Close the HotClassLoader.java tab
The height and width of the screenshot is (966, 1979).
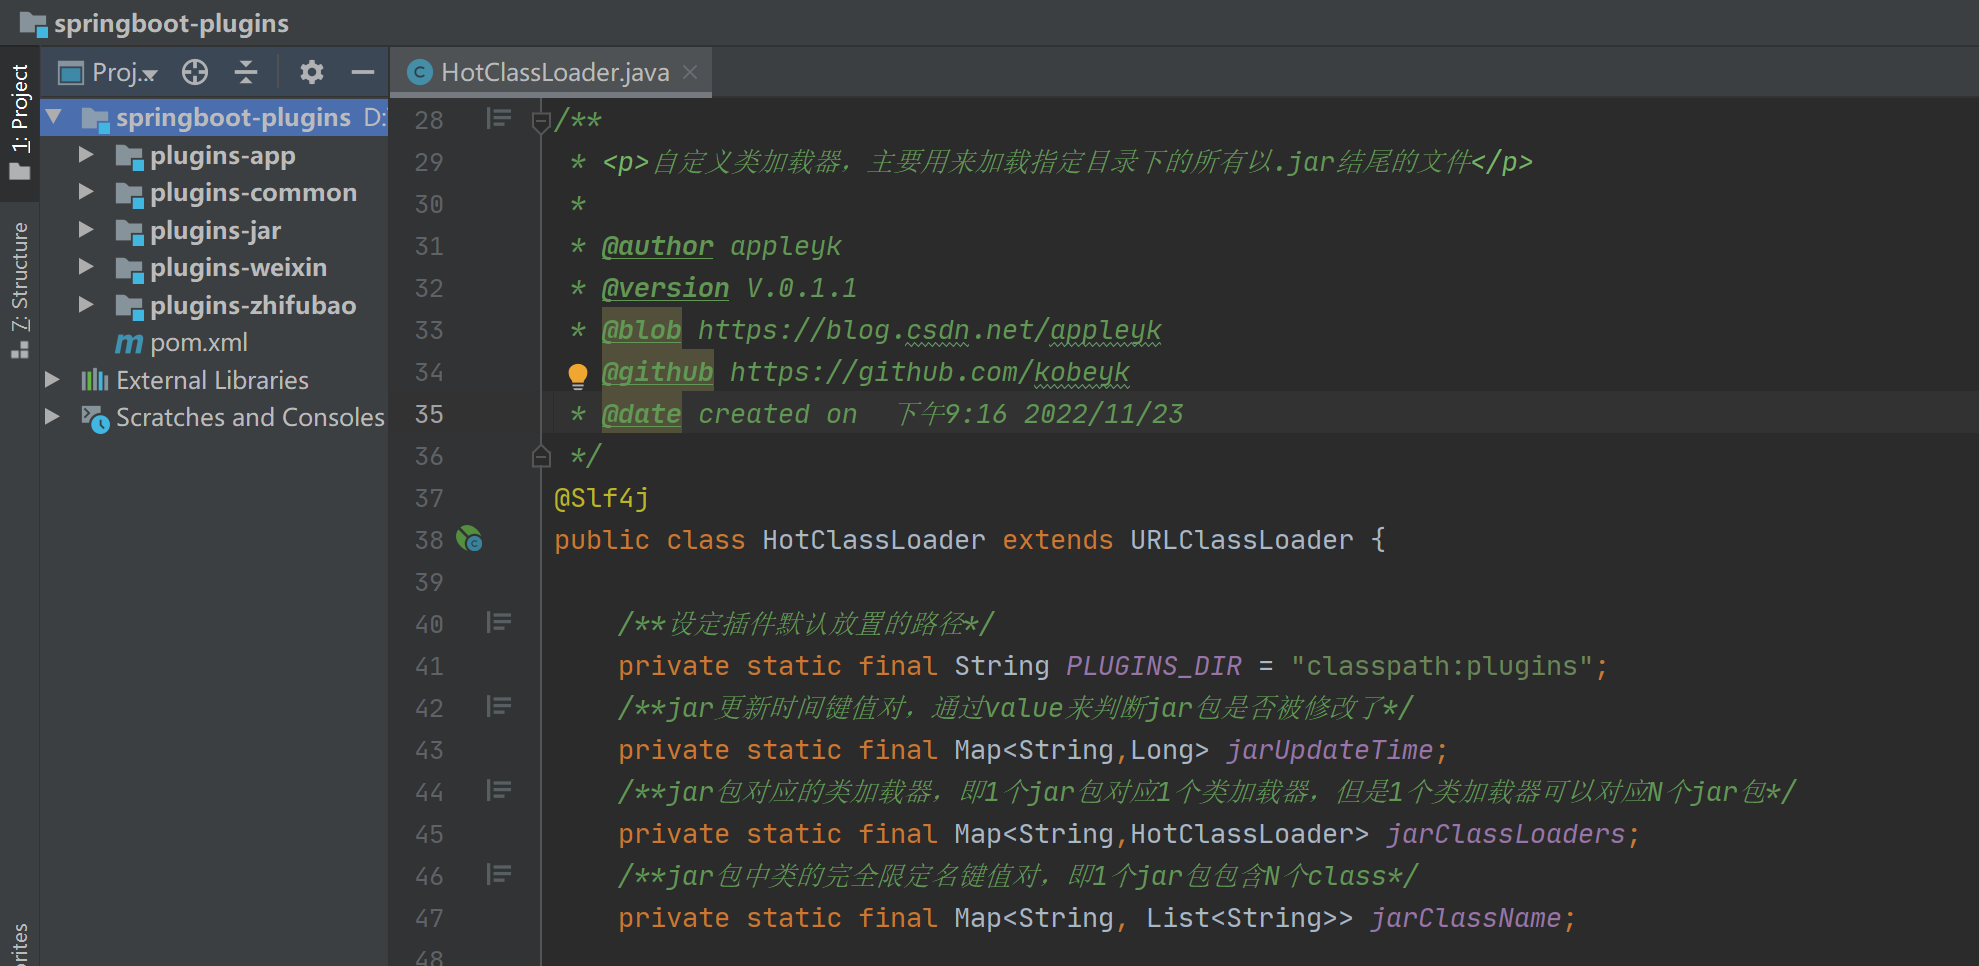point(690,72)
